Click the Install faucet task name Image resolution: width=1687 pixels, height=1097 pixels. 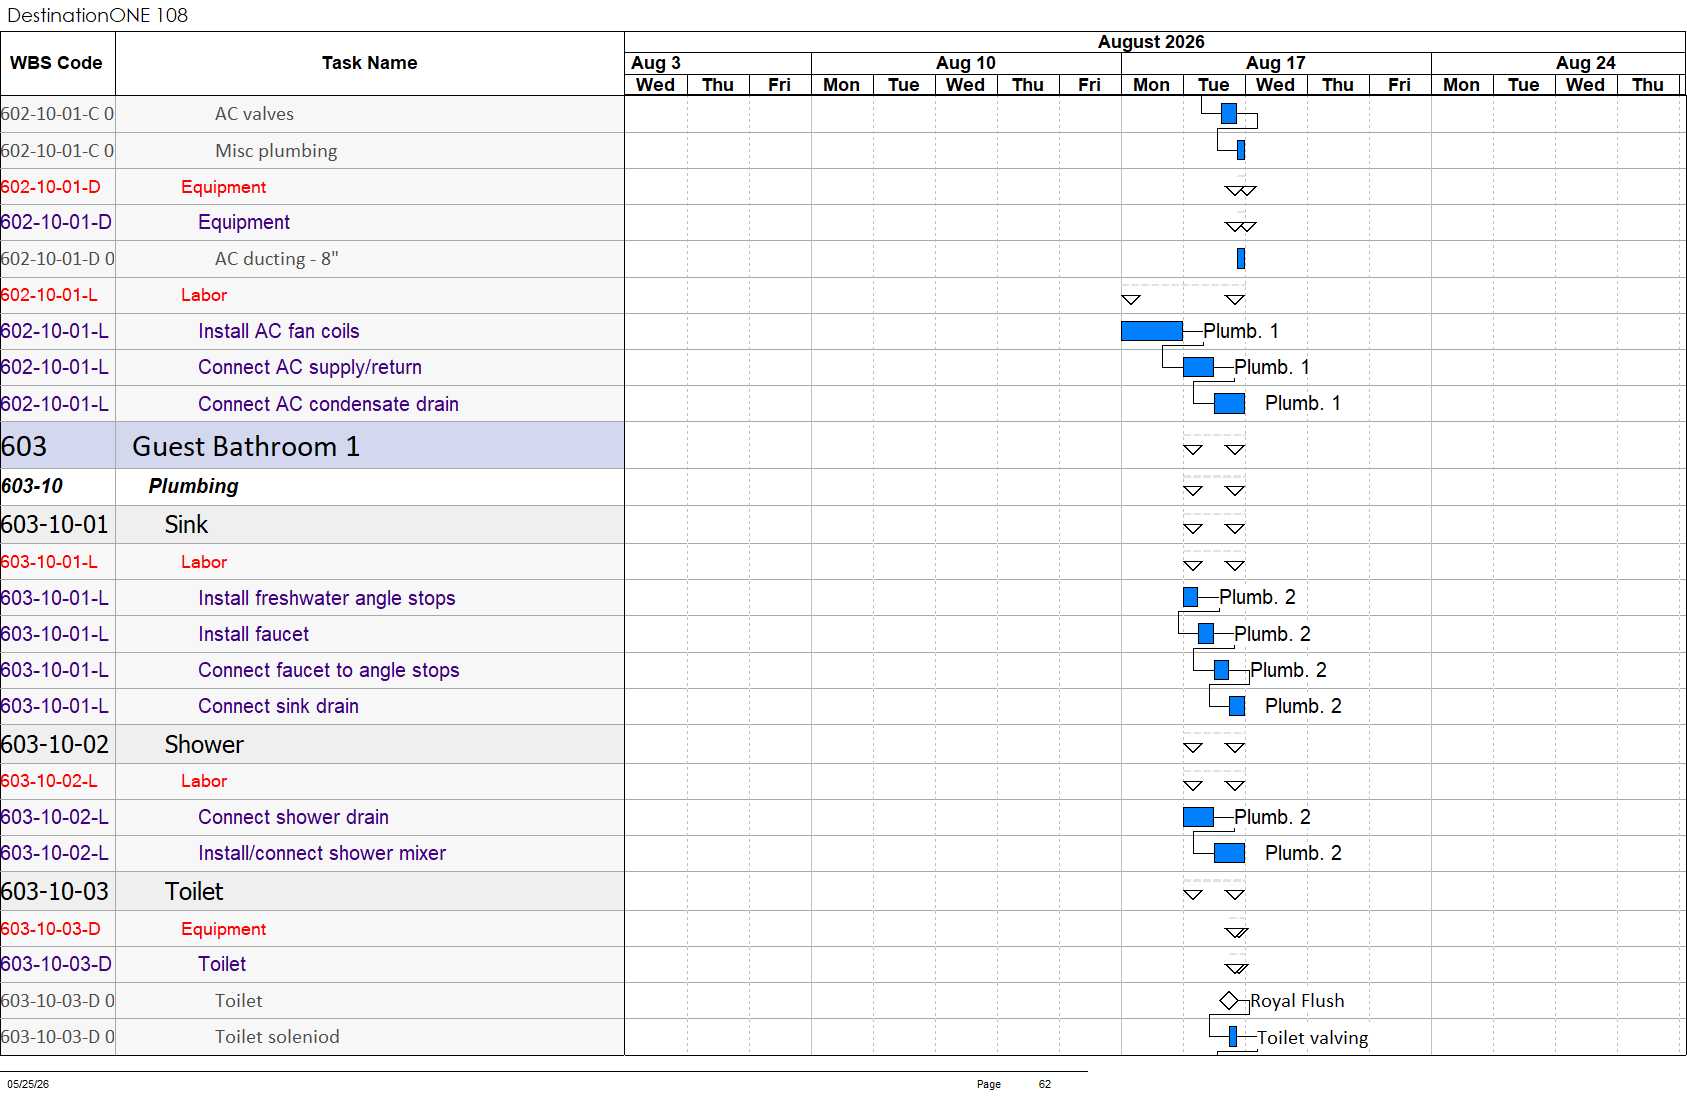tap(253, 634)
